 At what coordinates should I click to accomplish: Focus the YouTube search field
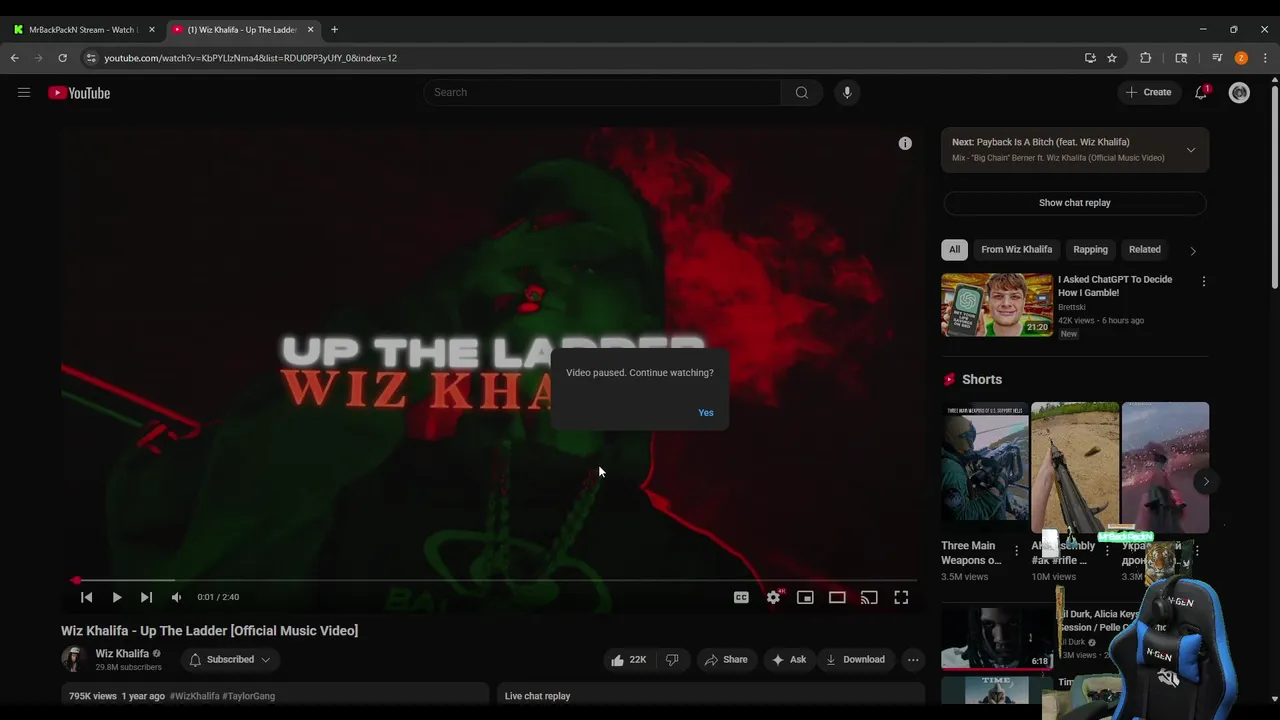[602, 93]
